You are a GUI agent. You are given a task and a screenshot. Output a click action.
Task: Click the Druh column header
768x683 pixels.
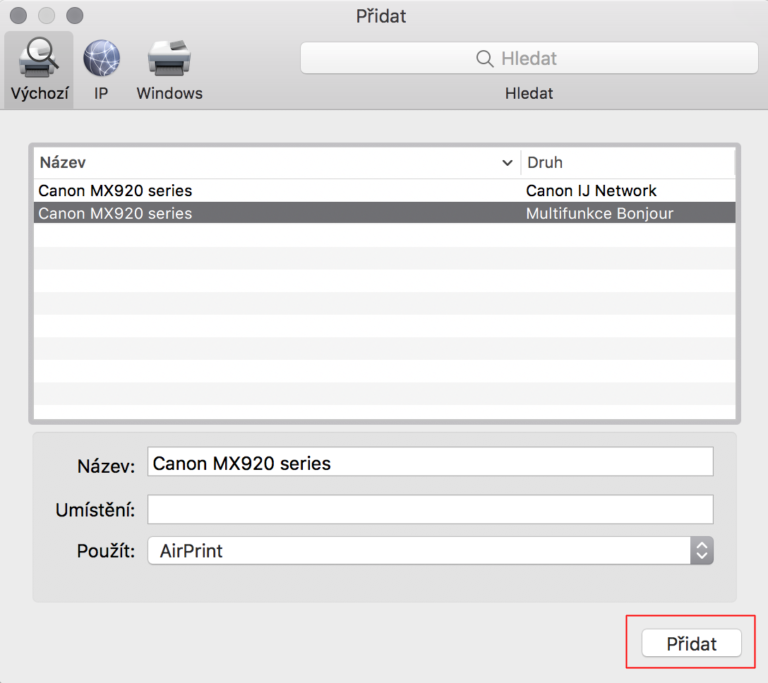click(x=628, y=162)
